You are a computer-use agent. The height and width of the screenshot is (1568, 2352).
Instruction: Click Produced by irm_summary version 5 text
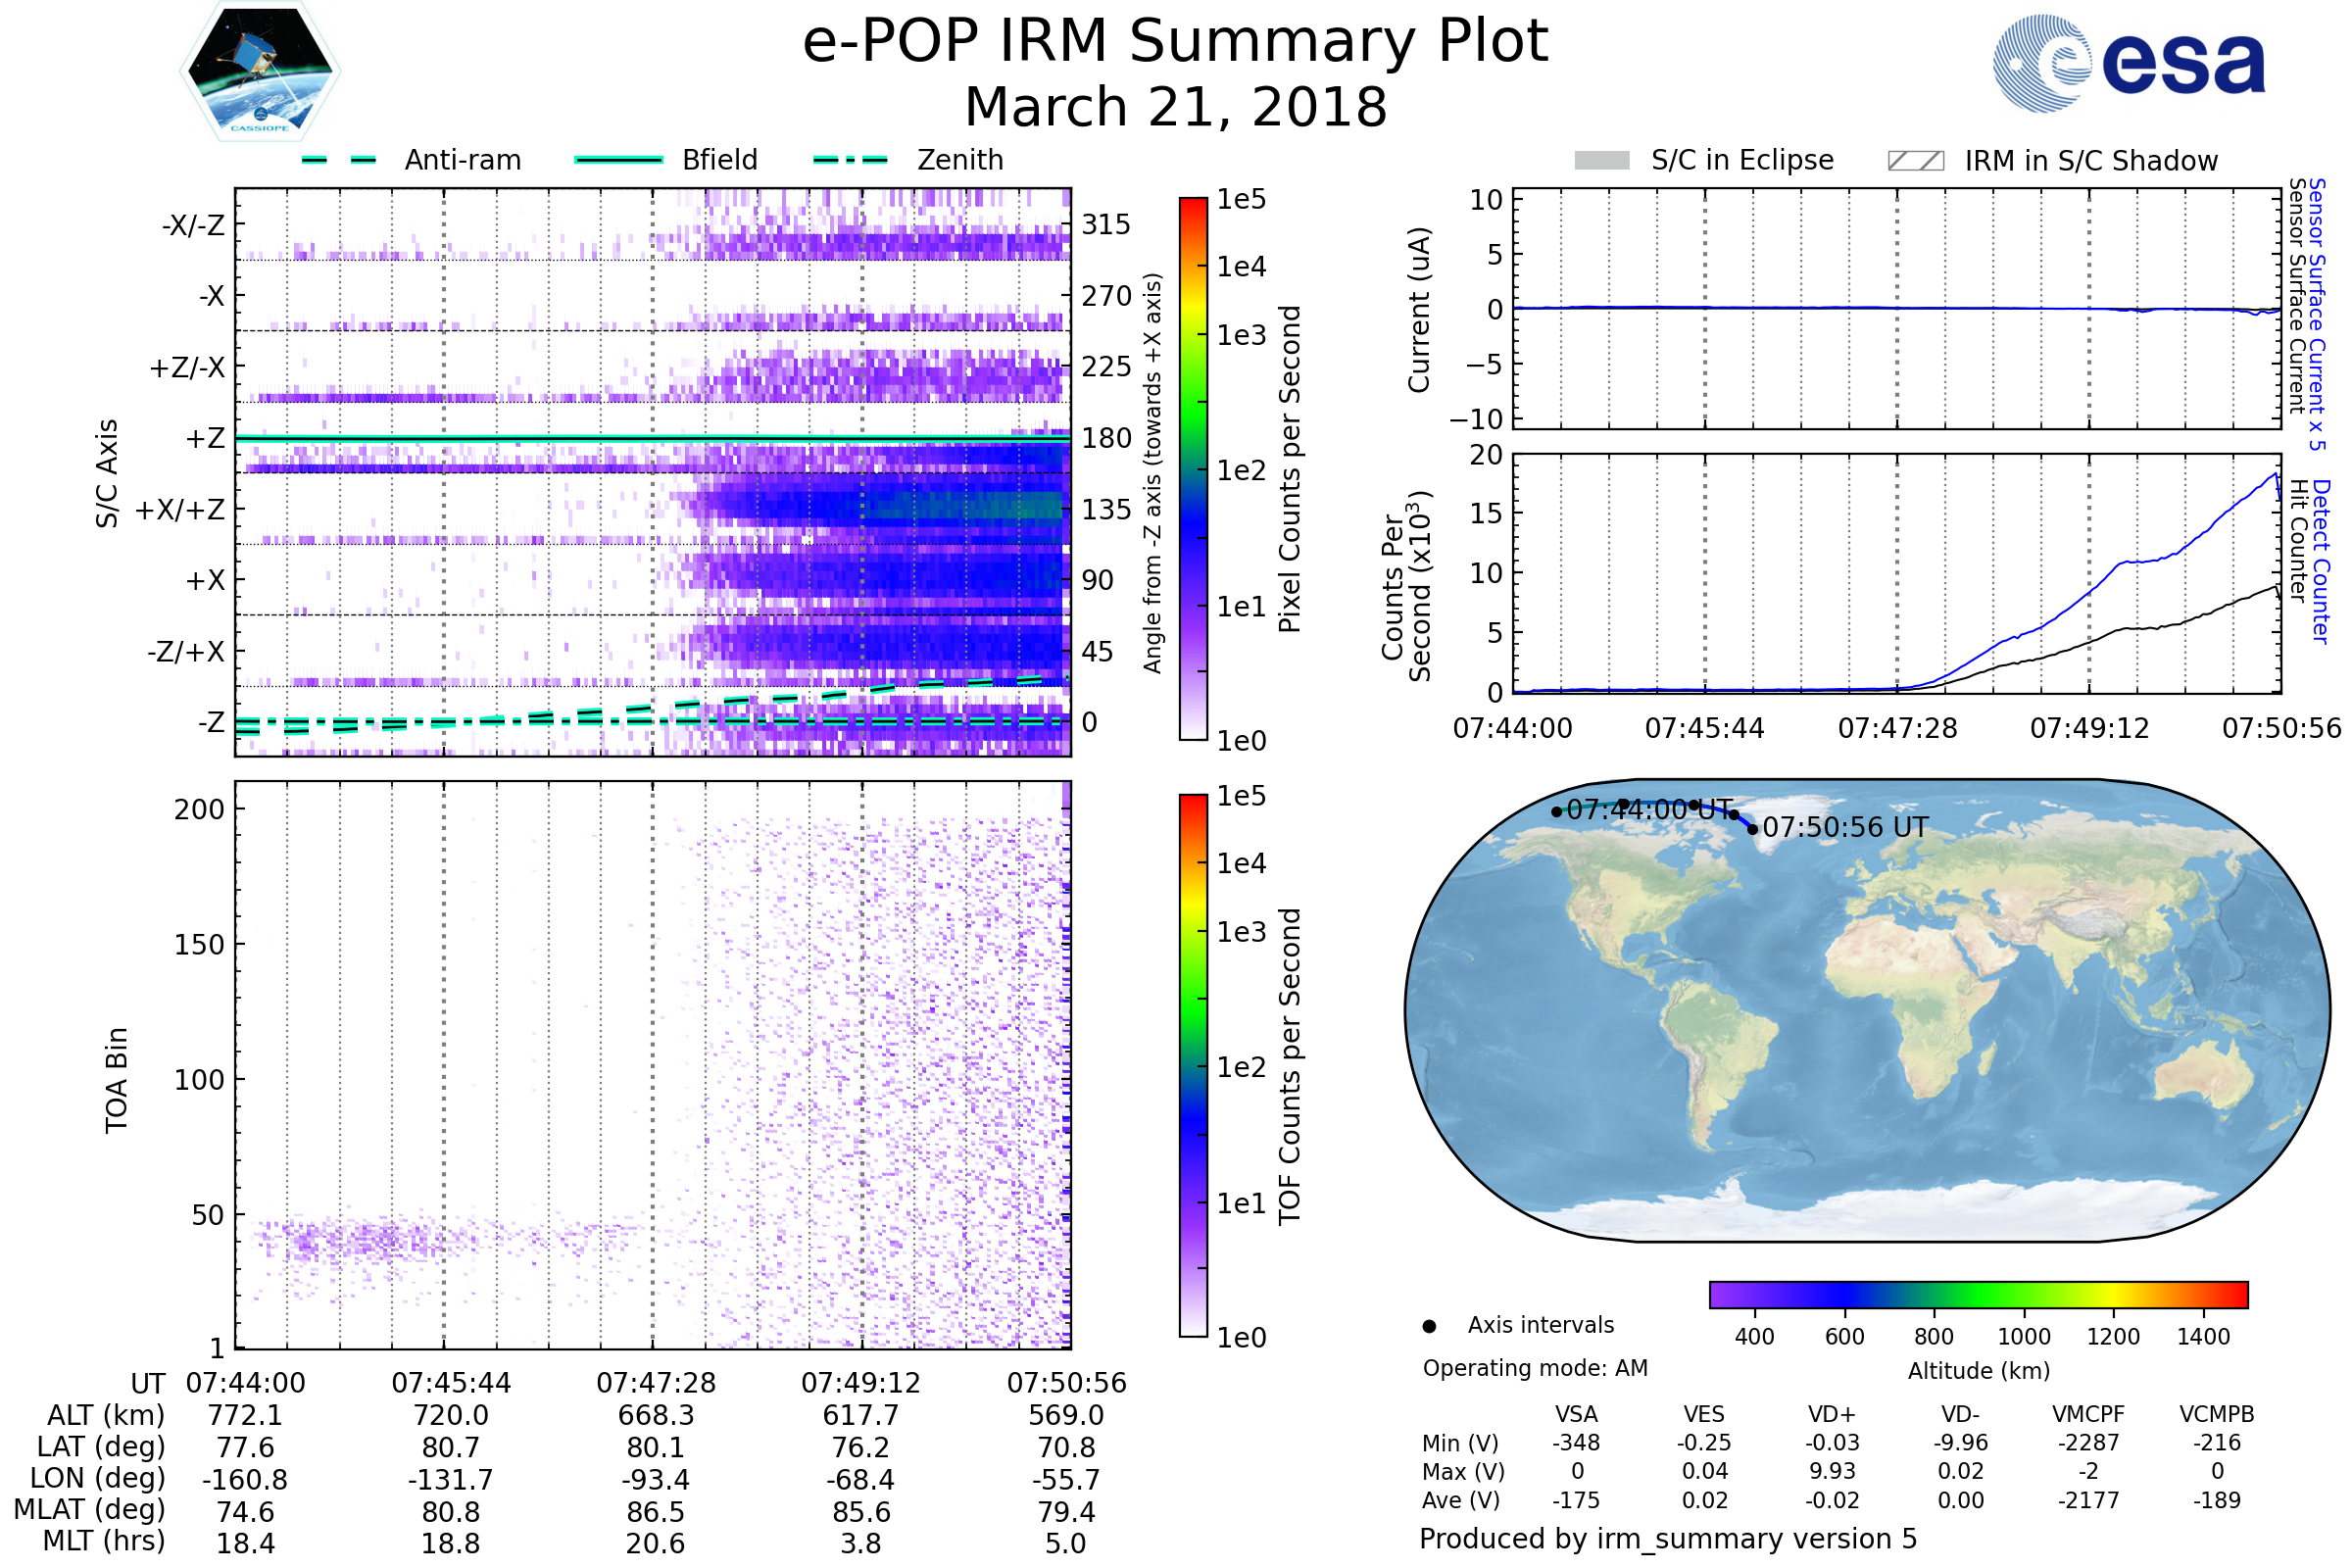(x=1667, y=1539)
